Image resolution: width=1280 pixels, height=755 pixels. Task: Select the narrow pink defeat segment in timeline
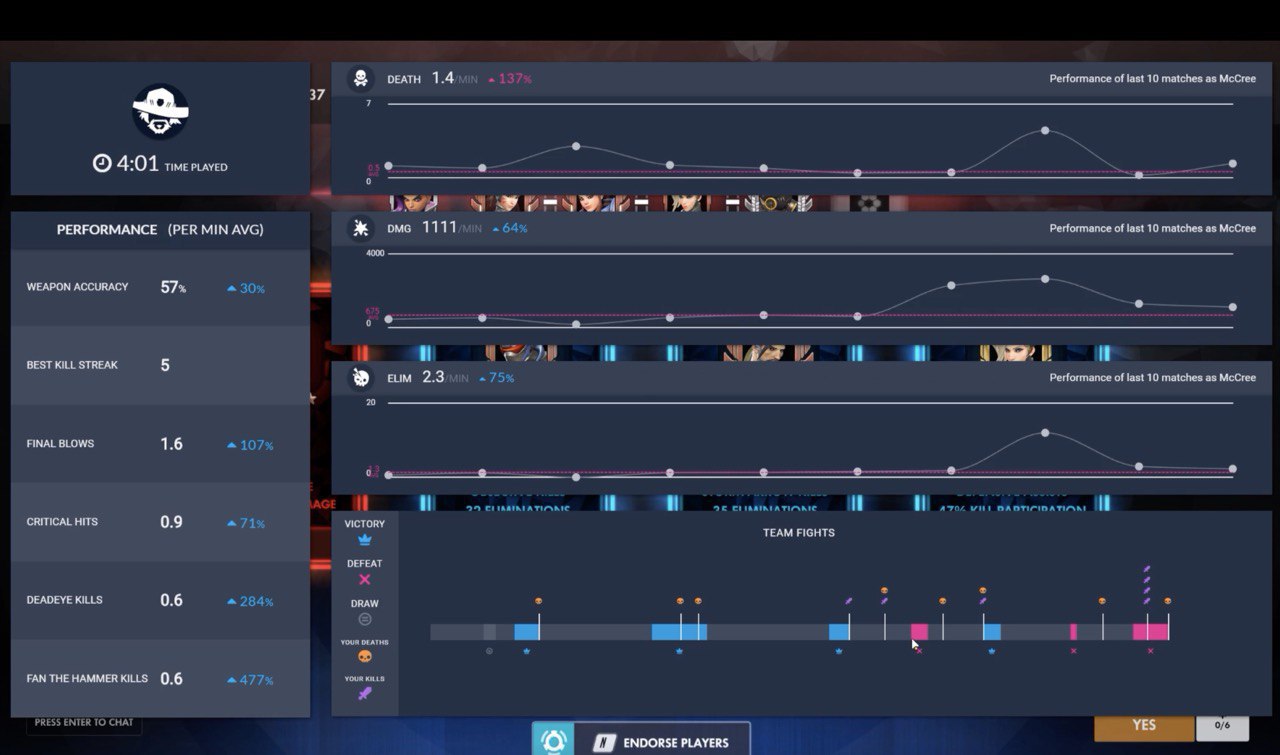pyautogui.click(x=1073, y=632)
